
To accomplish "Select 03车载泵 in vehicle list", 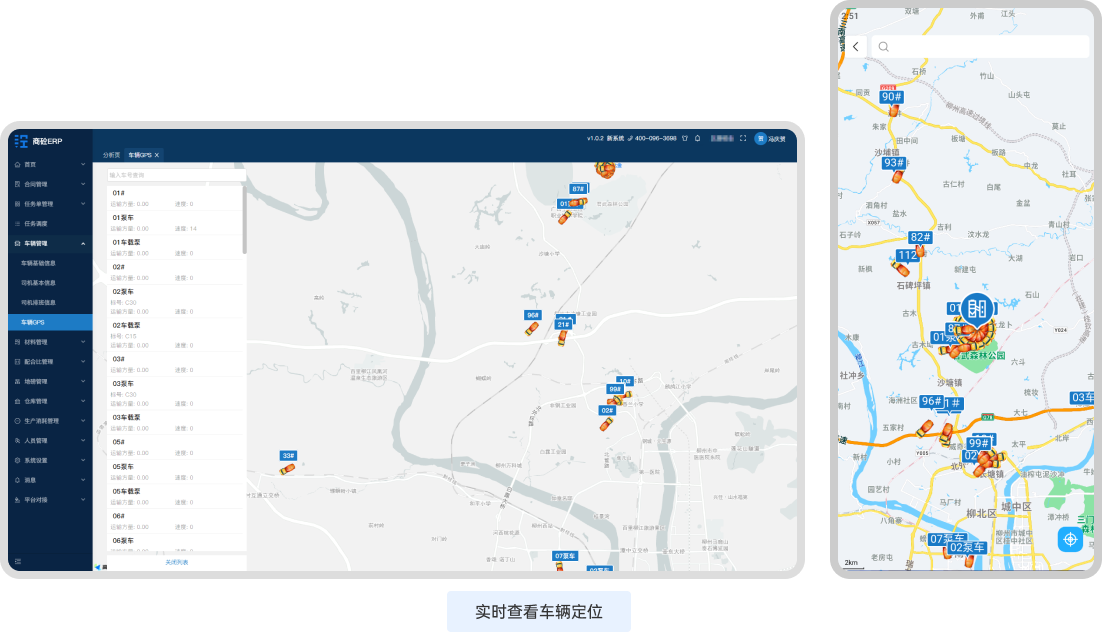I will click(x=176, y=422).
